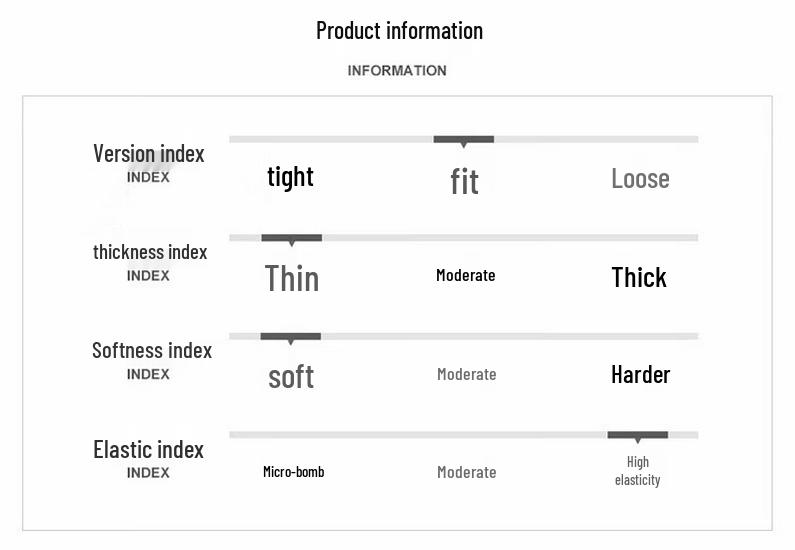Screen dimensions: 795x550
Task: Select the 'tight' version option
Action: pyautogui.click(x=290, y=177)
